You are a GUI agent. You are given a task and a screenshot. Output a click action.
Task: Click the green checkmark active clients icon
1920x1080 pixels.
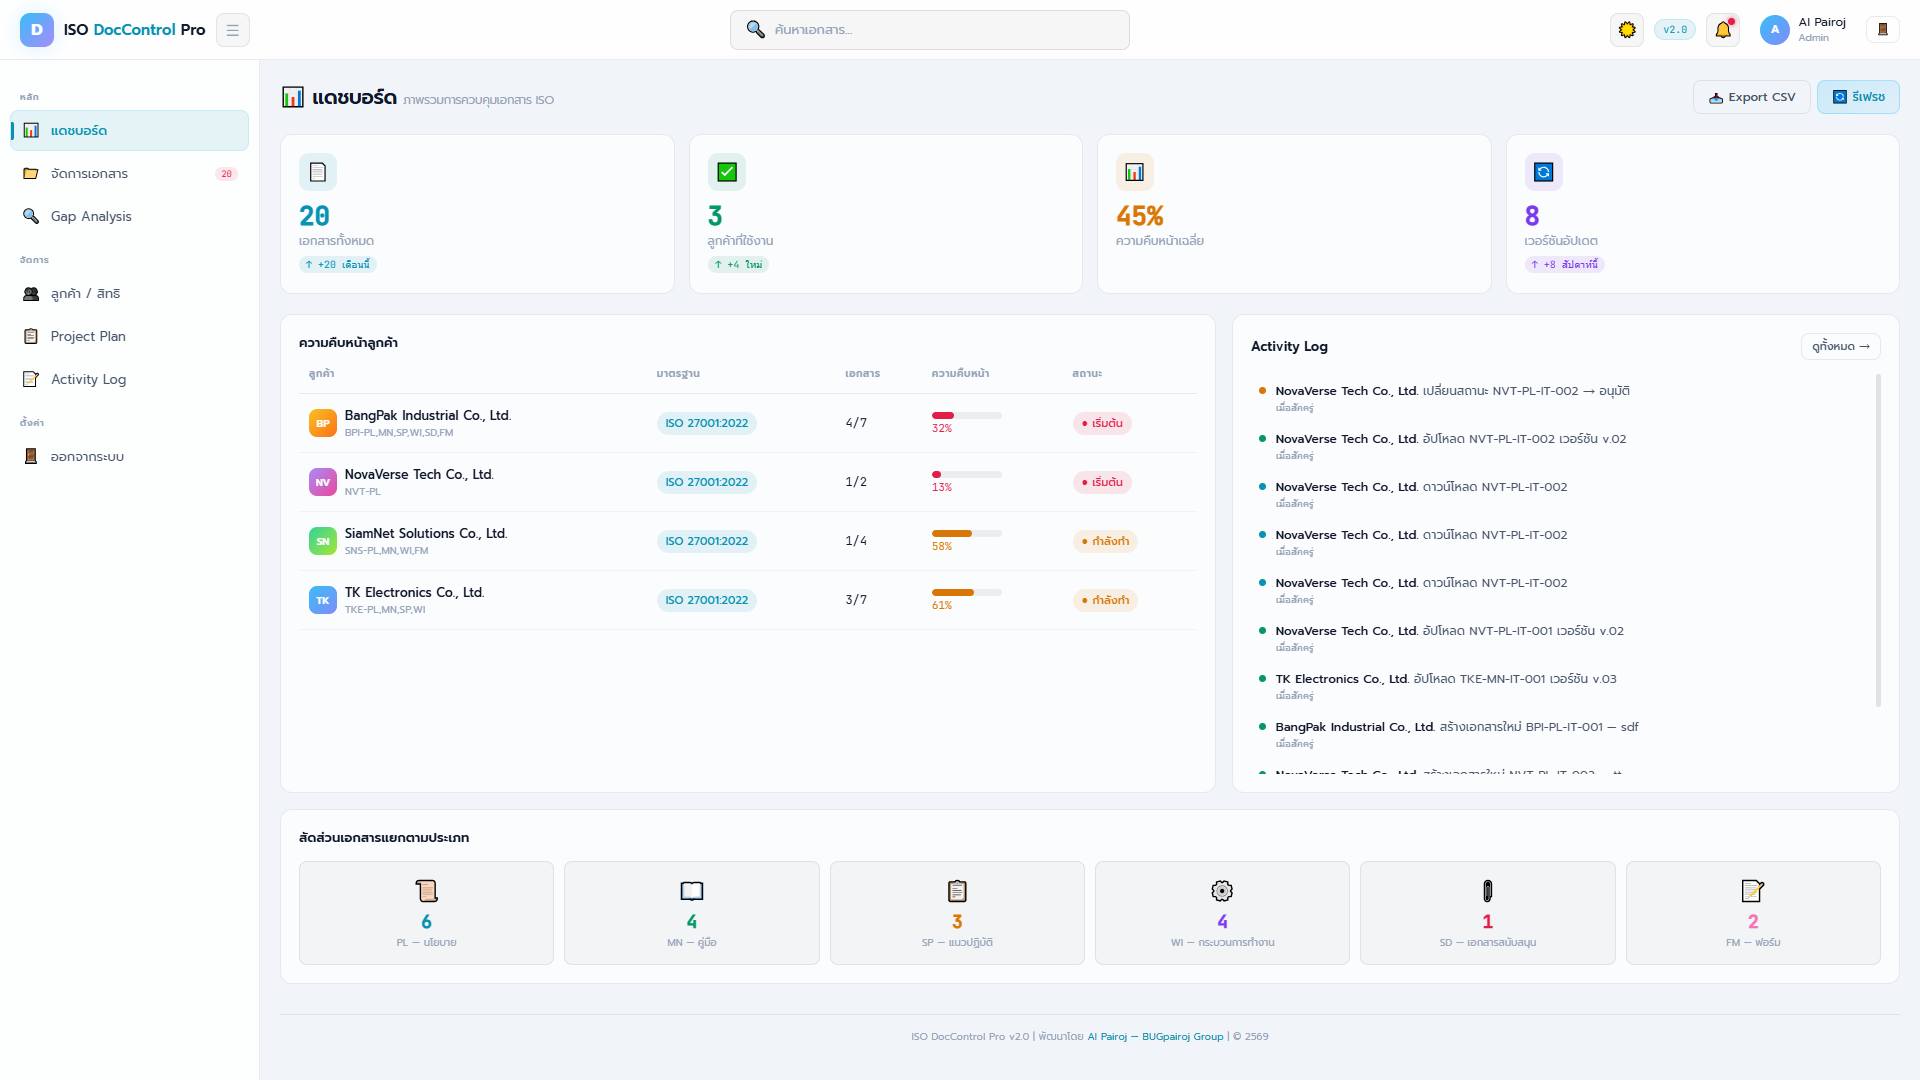coord(727,172)
